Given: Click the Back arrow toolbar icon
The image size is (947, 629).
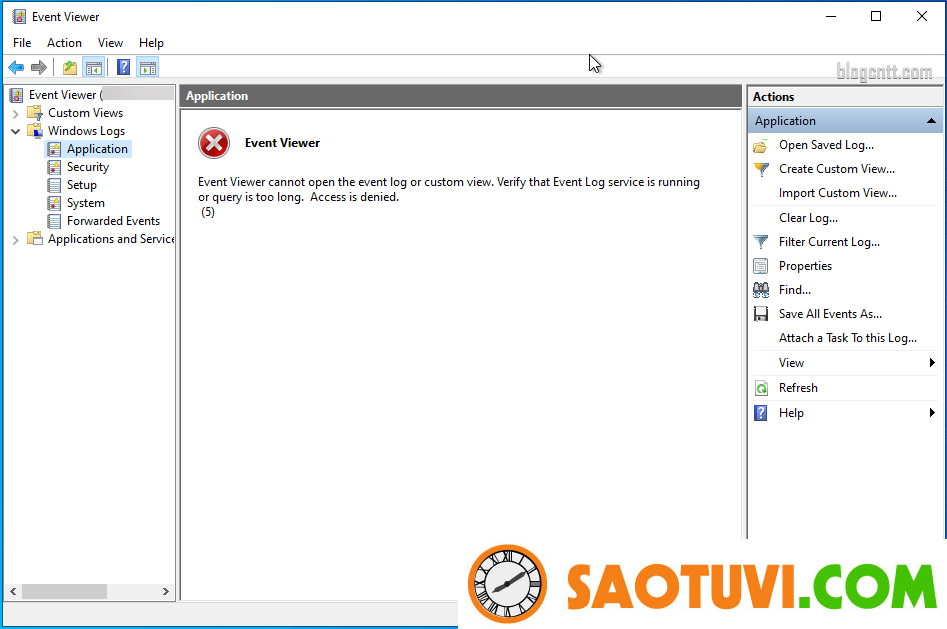Looking at the screenshot, I should 16,68.
